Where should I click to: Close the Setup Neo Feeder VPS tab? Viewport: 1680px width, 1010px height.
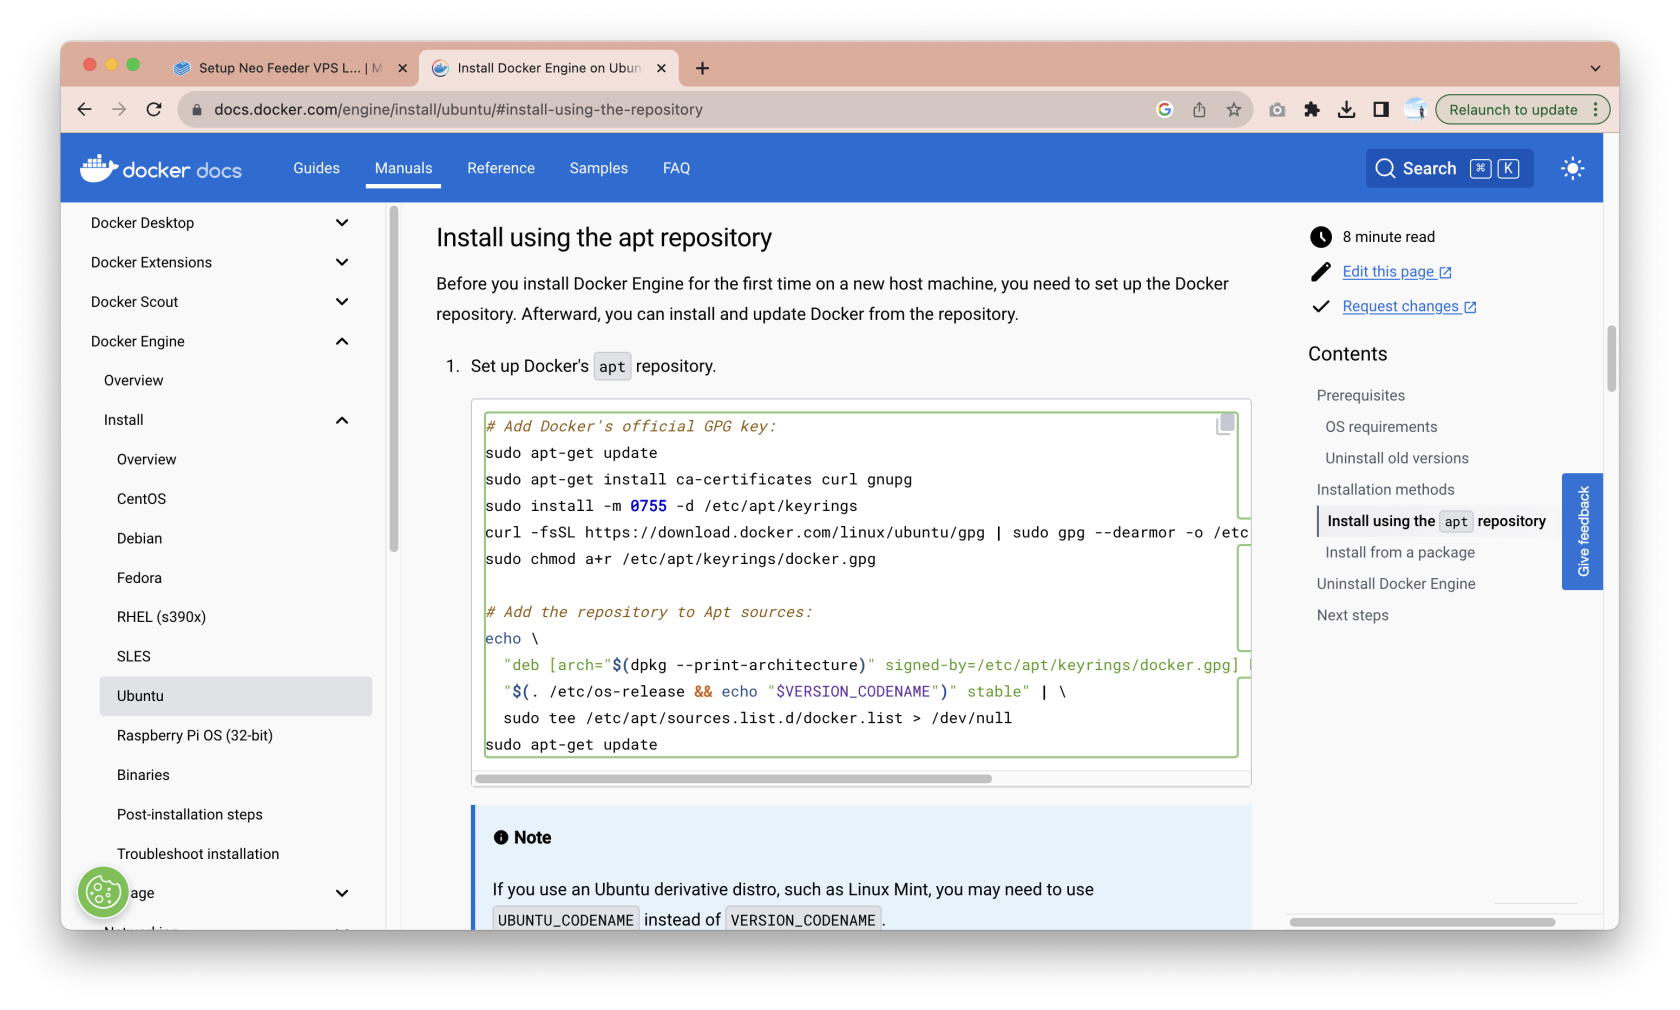click(x=402, y=68)
